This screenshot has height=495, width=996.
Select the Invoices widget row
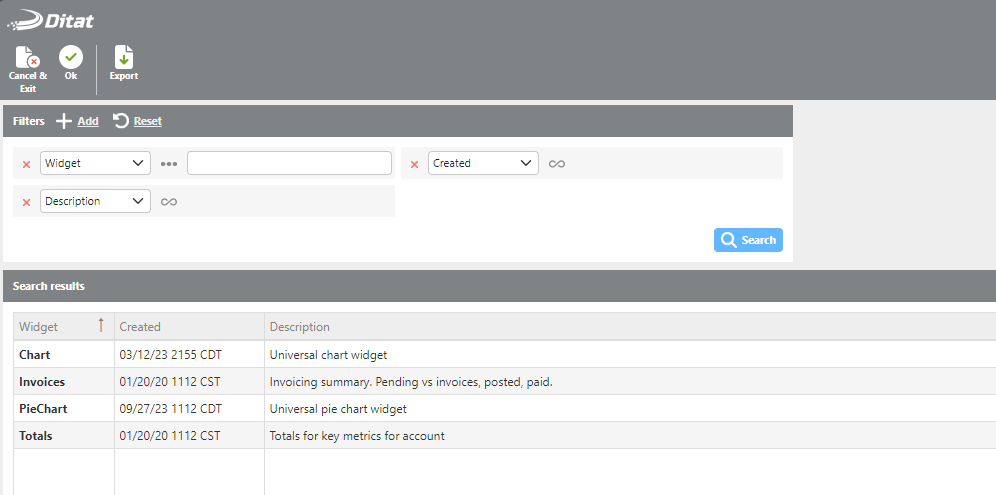tap(41, 382)
